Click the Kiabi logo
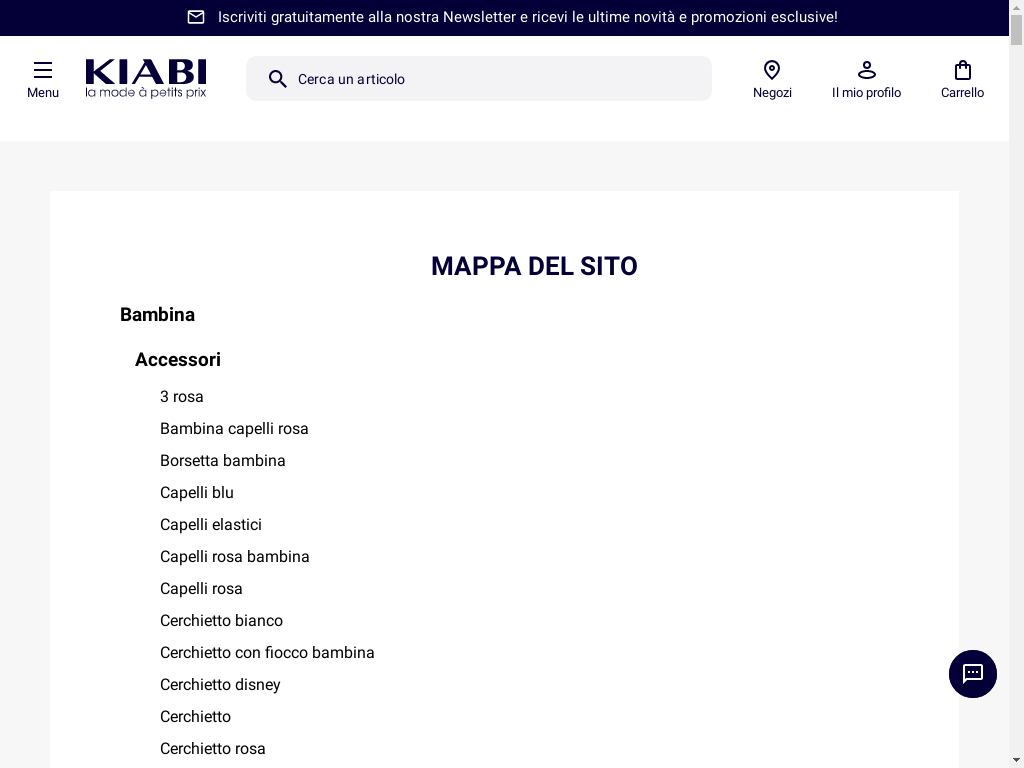Screen dimensions: 1024x768 (x=146, y=79)
